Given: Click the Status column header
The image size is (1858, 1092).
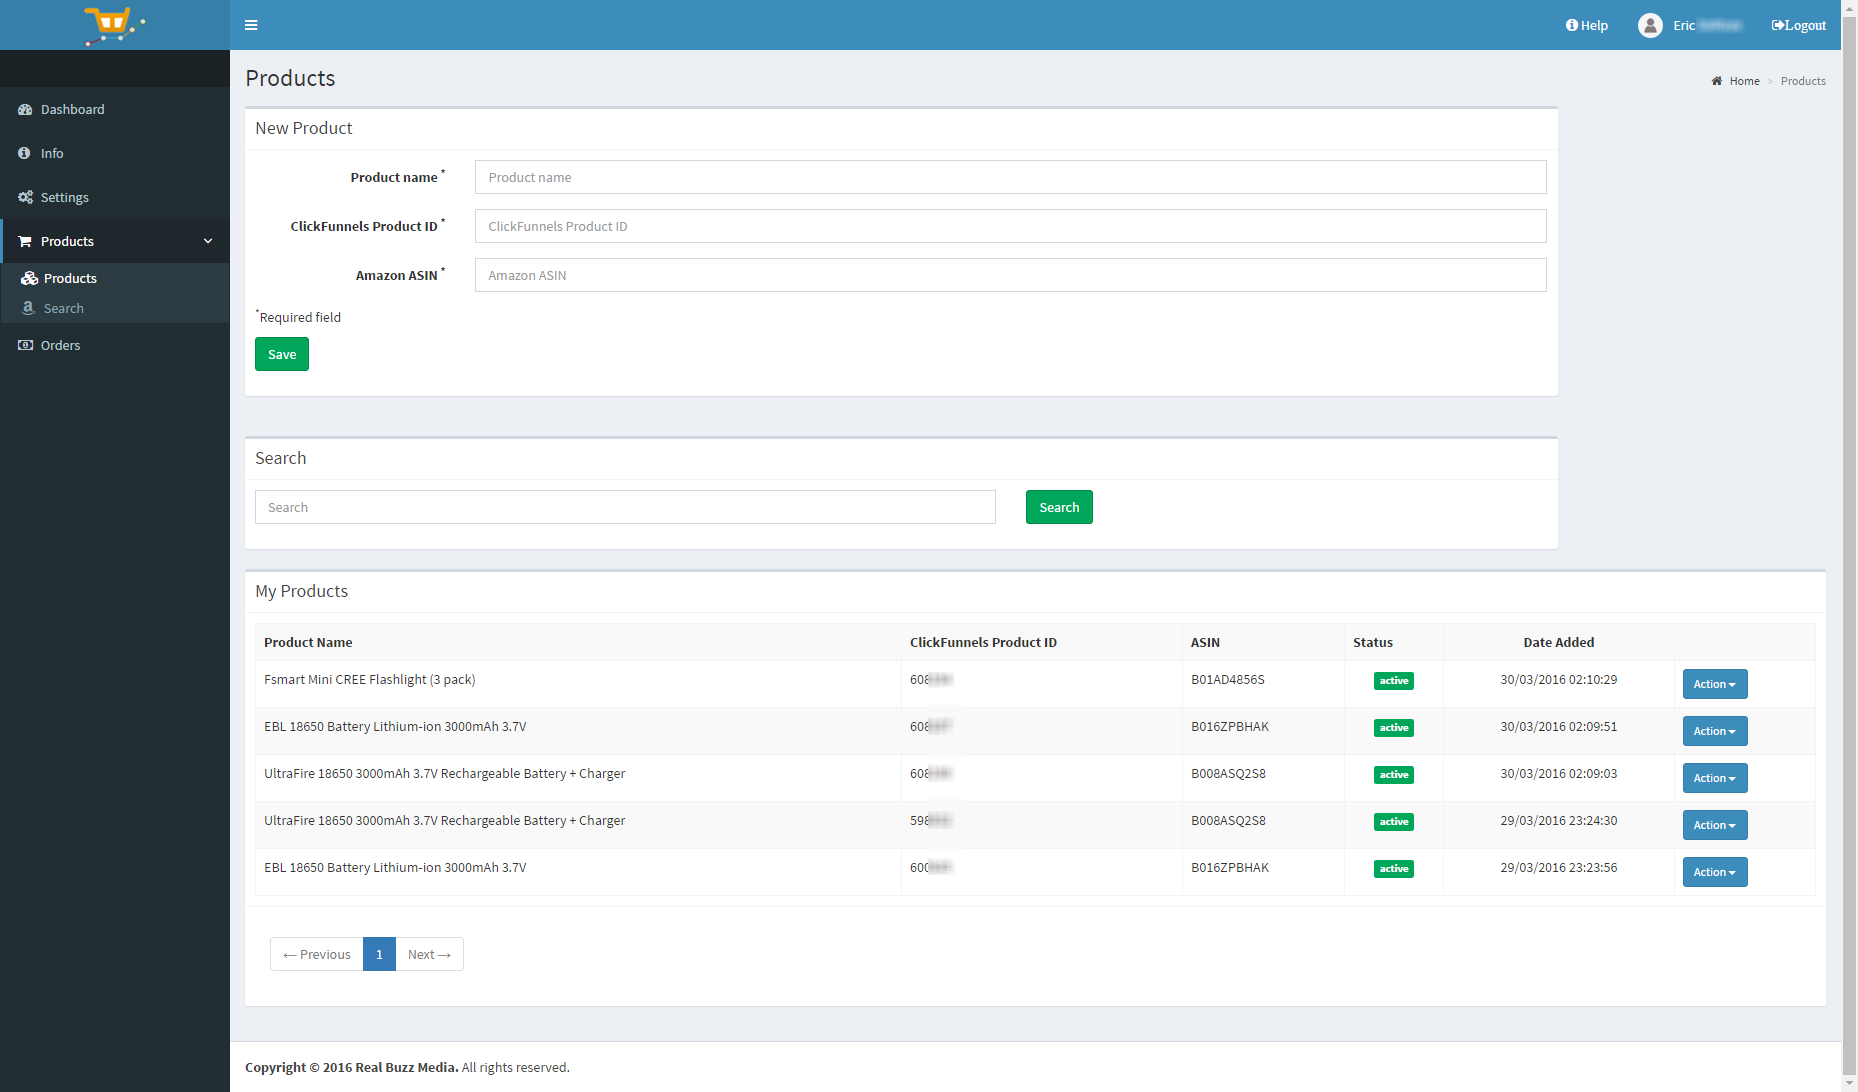Looking at the screenshot, I should click(1373, 642).
